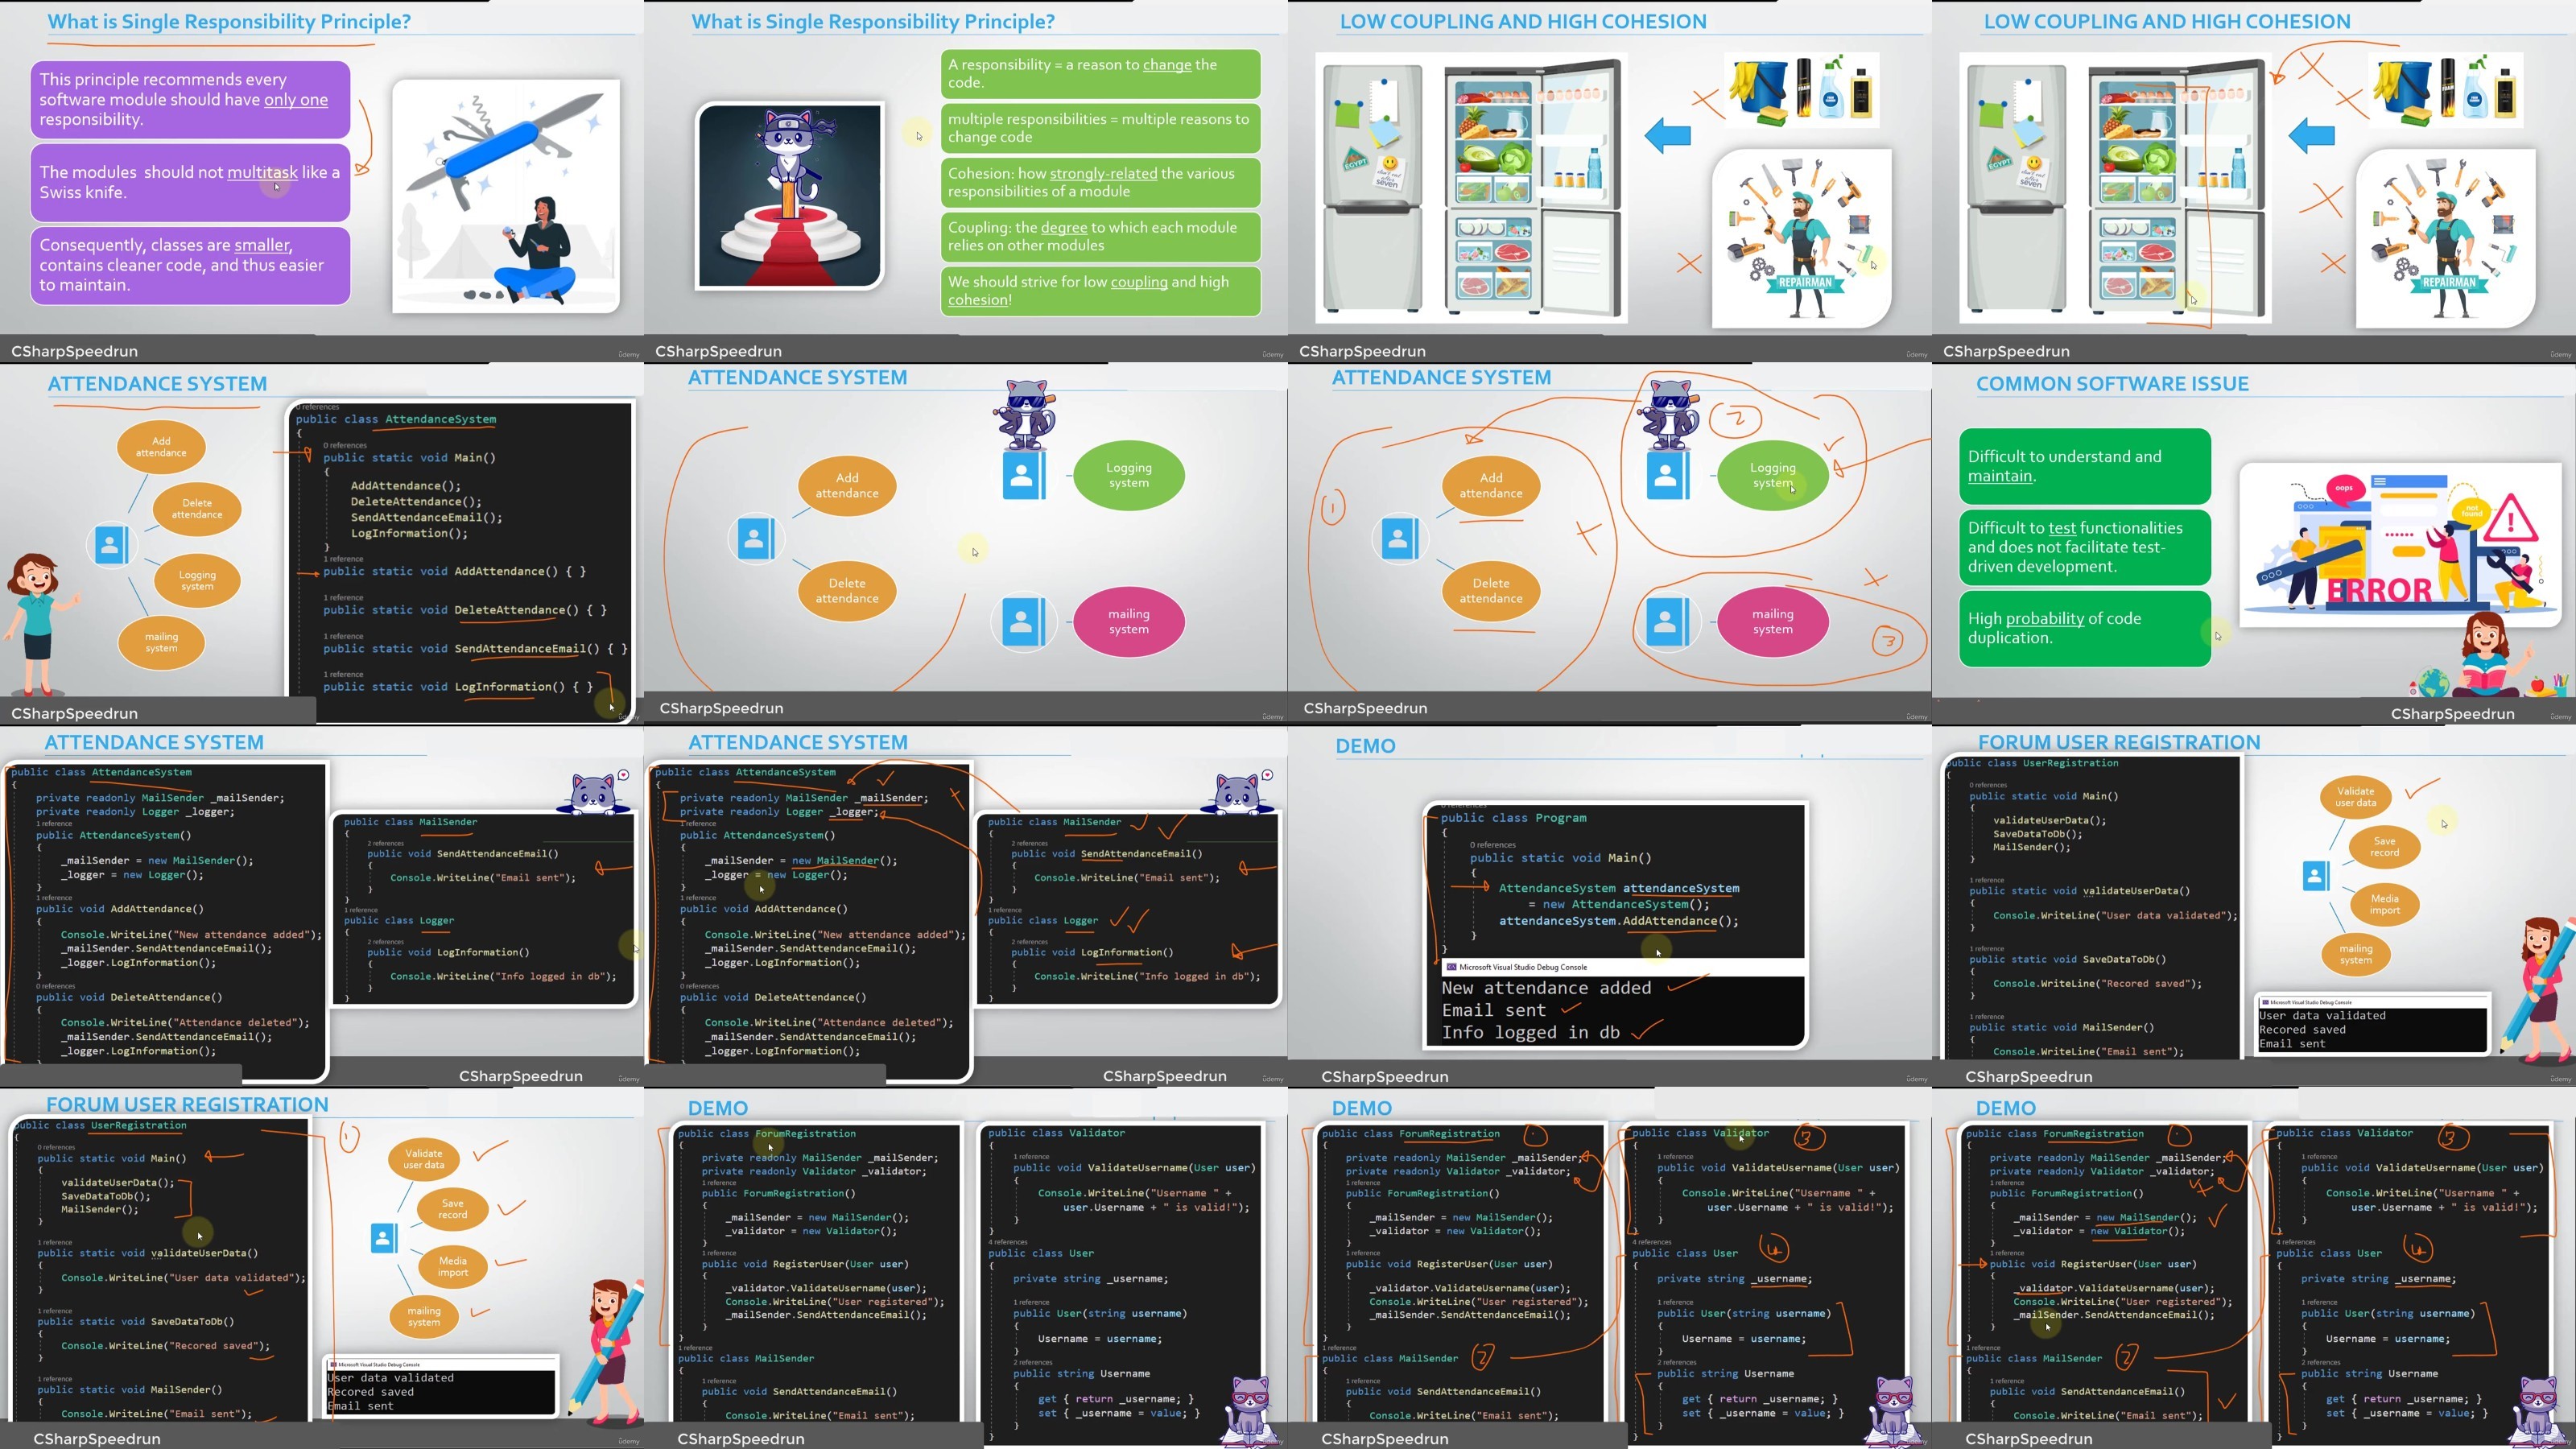
Task: Click the box 'Difficult to test functionalities'
Action: 2084,547
